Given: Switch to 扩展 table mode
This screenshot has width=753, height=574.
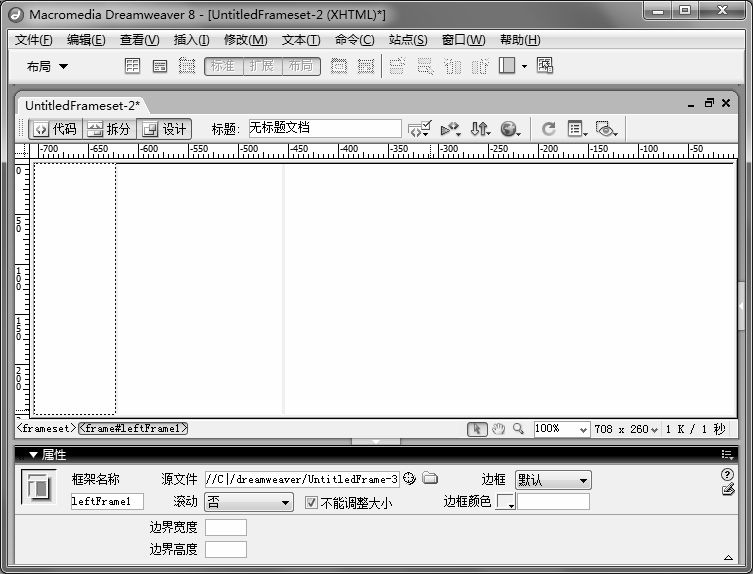Looking at the screenshot, I should (262, 66).
